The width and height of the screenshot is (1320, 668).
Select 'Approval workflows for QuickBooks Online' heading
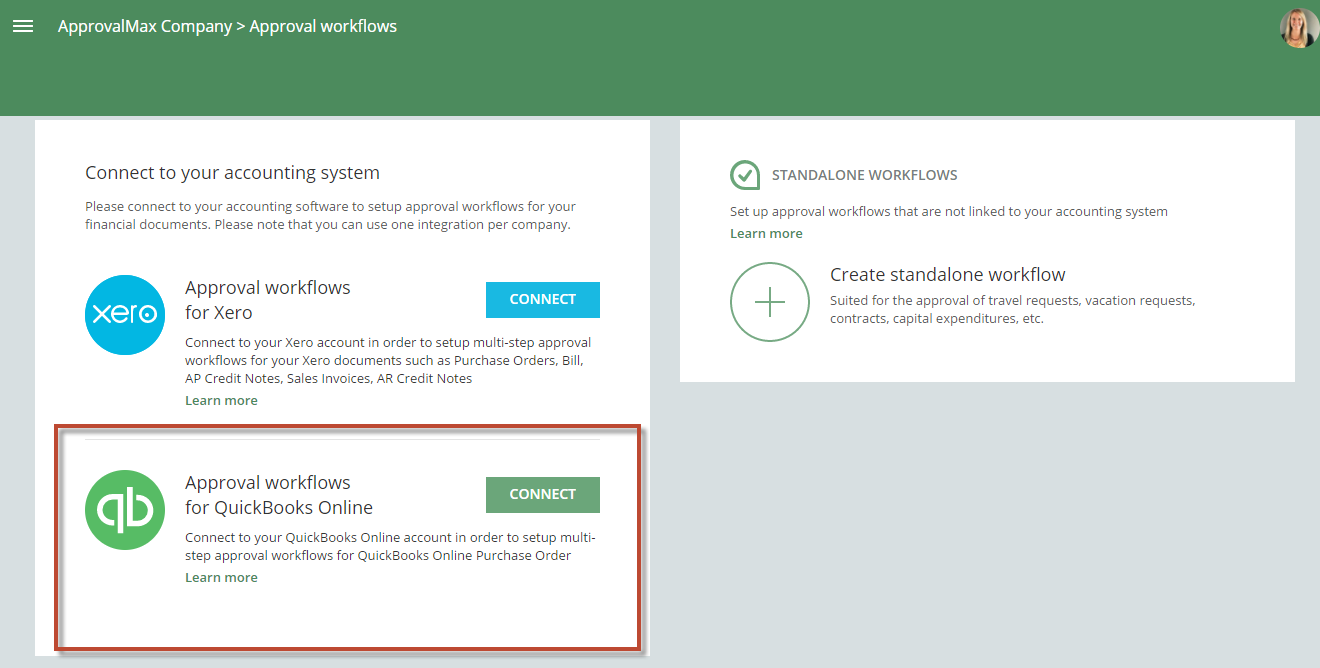click(279, 495)
